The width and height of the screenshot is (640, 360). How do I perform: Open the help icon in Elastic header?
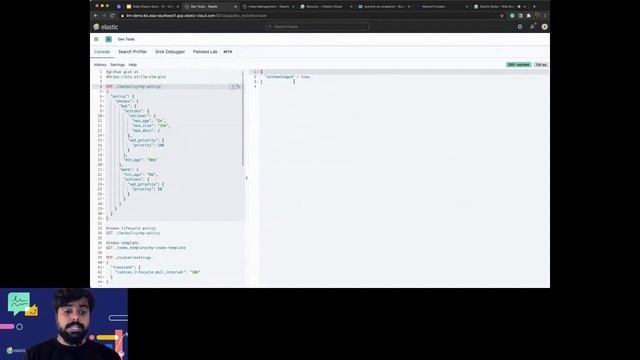pyautogui.click(x=520, y=27)
